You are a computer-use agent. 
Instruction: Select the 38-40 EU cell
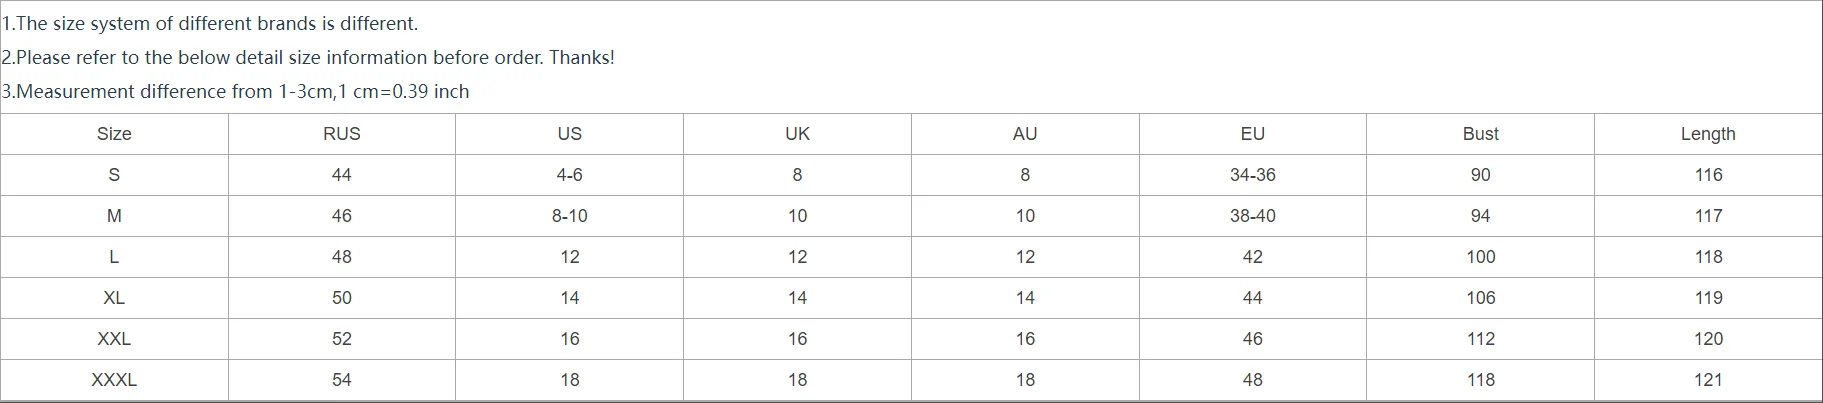pos(1252,216)
